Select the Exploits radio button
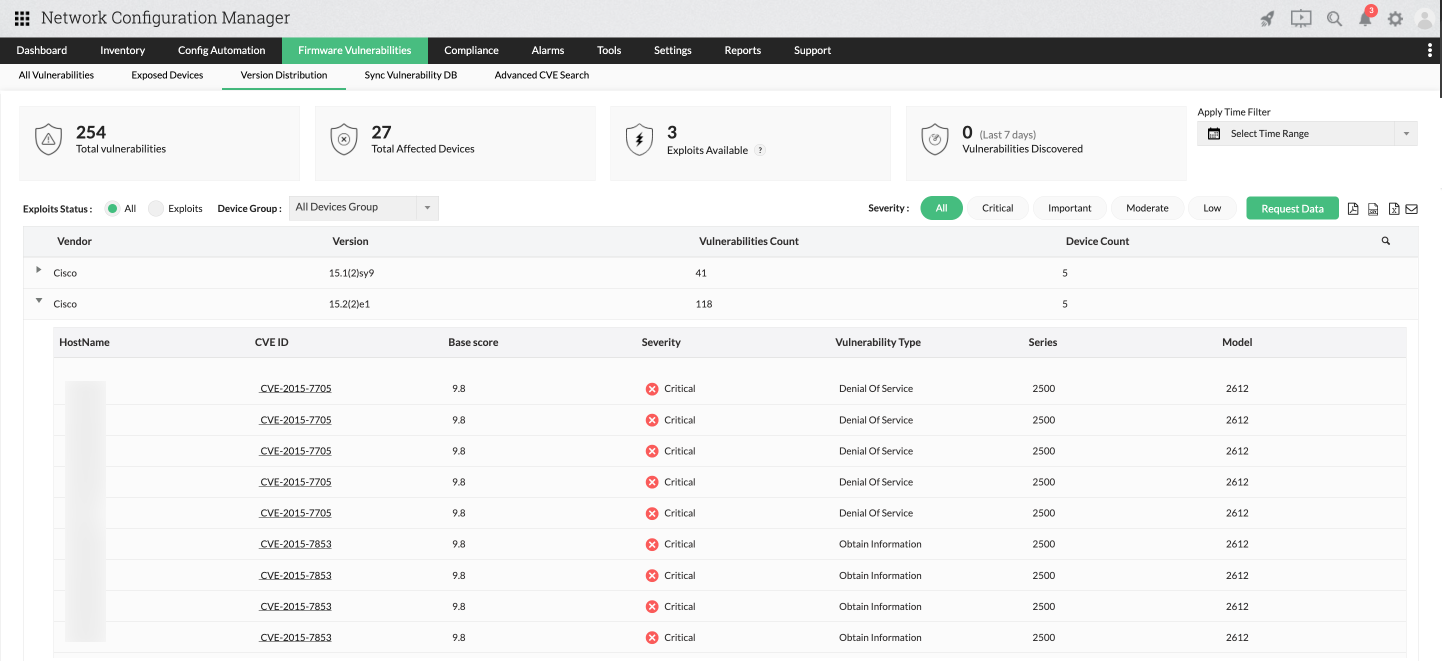This screenshot has height=661, width=1442. [156, 208]
